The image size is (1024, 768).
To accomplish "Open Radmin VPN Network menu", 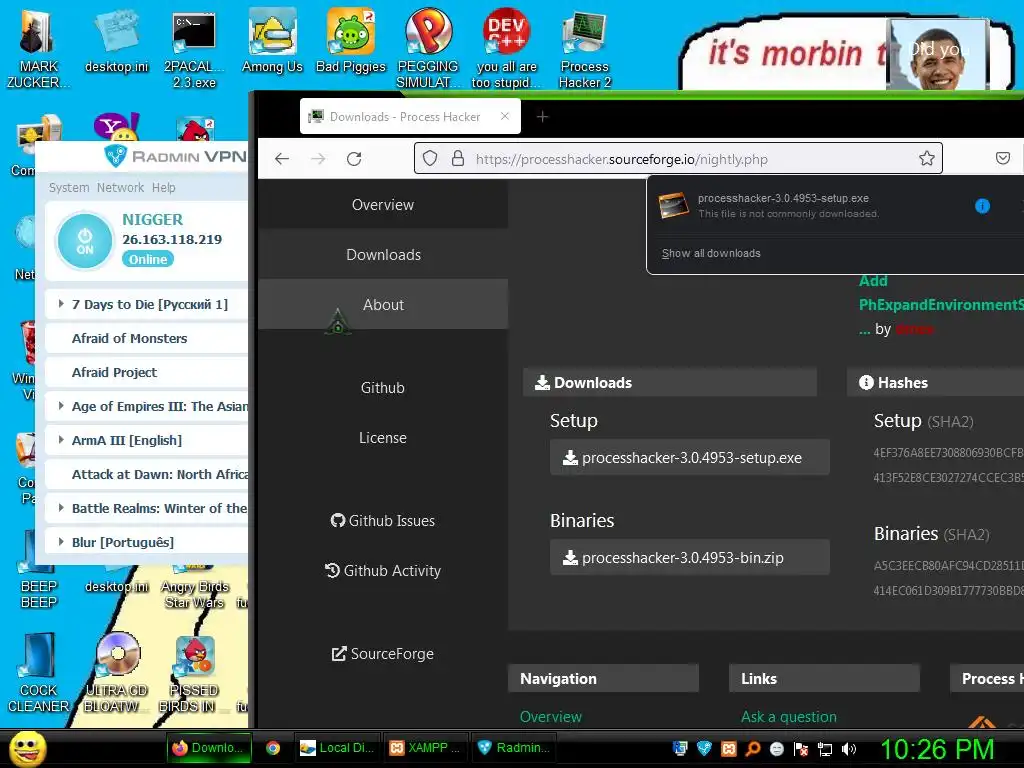I will 120,187.
